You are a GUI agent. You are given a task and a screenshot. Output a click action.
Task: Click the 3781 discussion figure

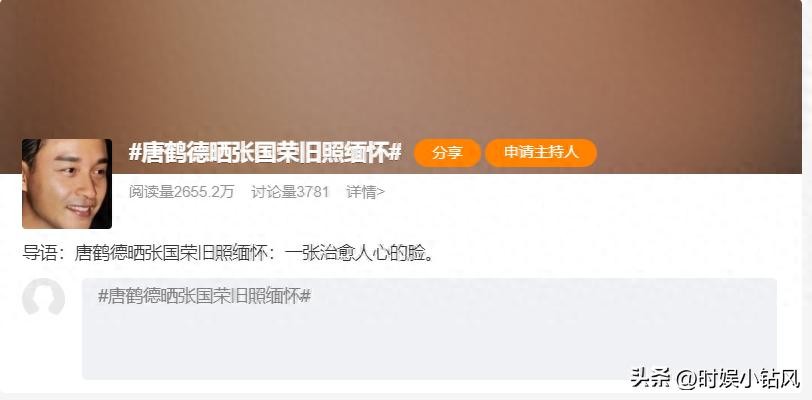click(x=313, y=192)
